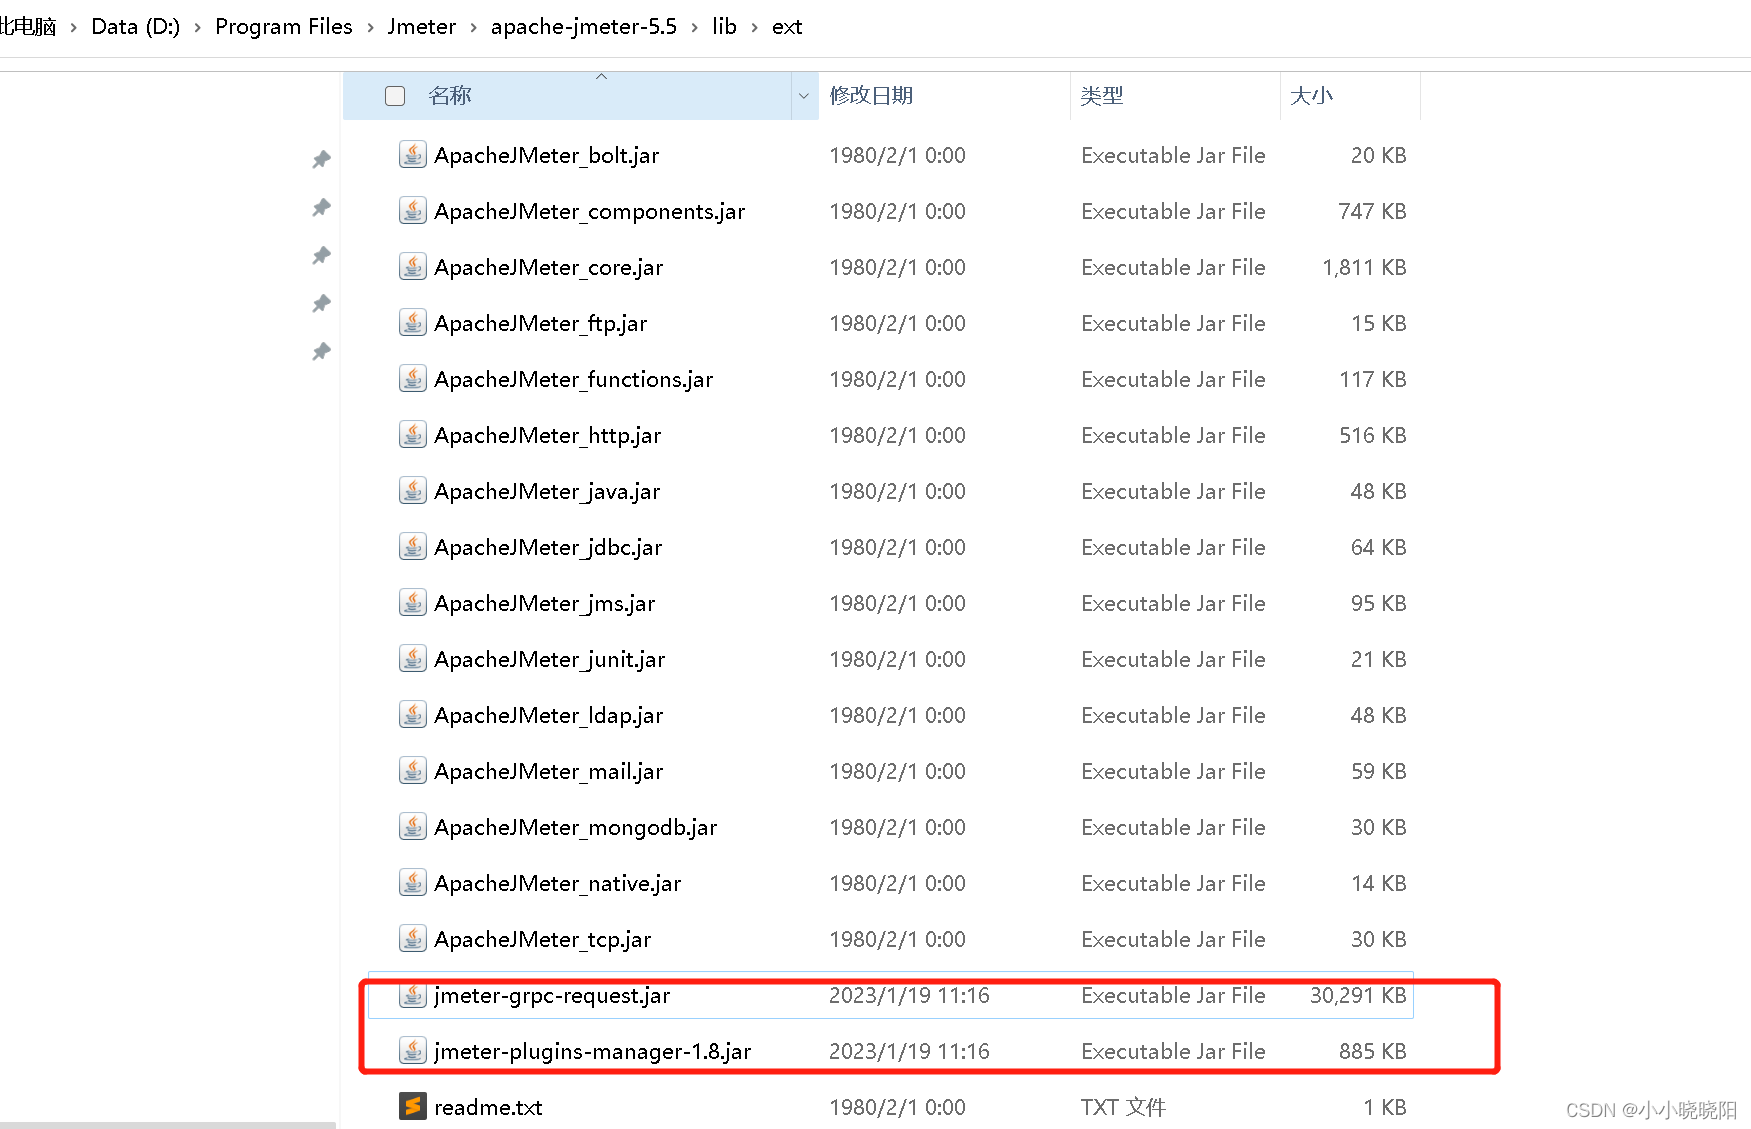Screen dimensions: 1751x1129
Task: Click the sort arrow above 名称 column
Action: coord(601,76)
